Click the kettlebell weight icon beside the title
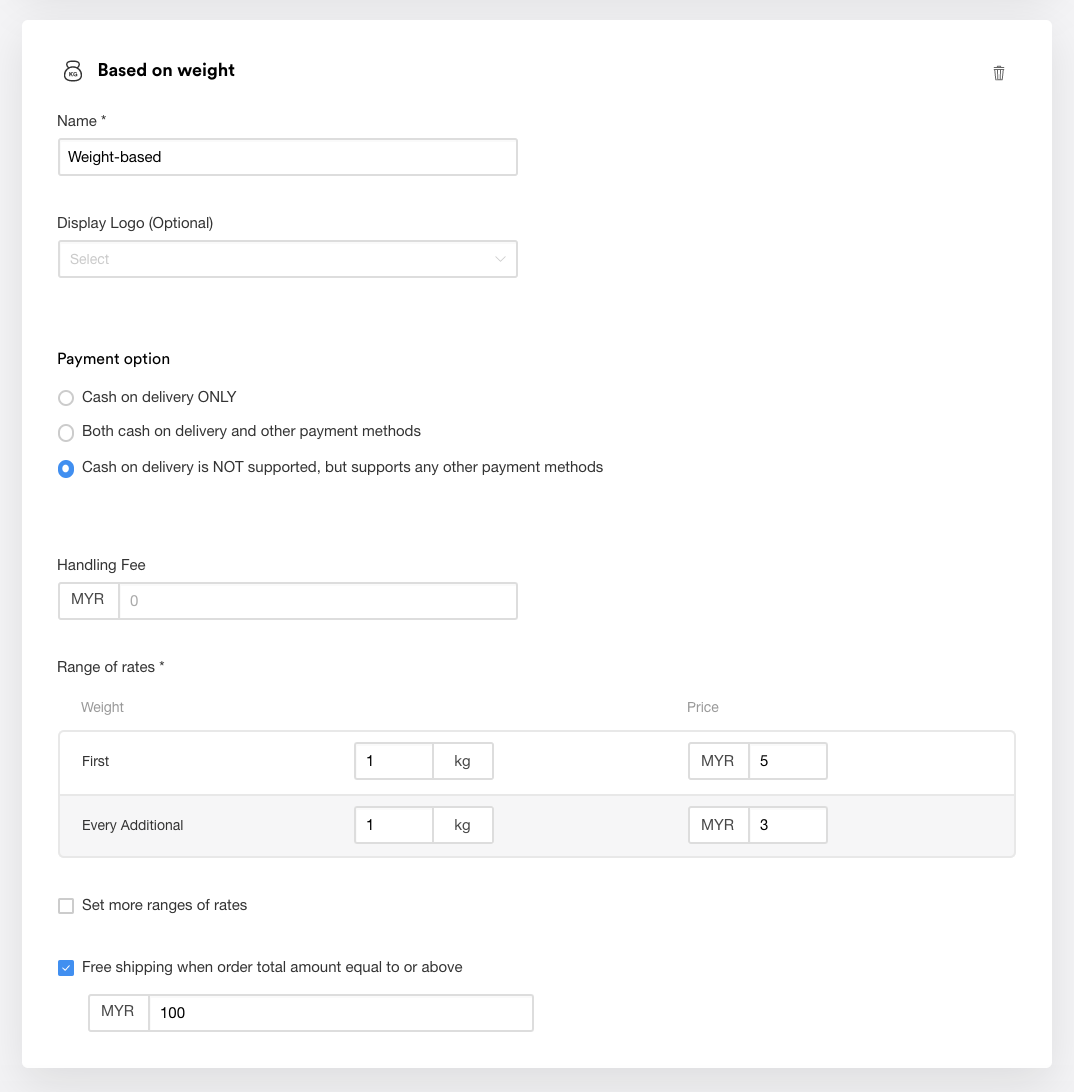 pyautogui.click(x=73, y=71)
